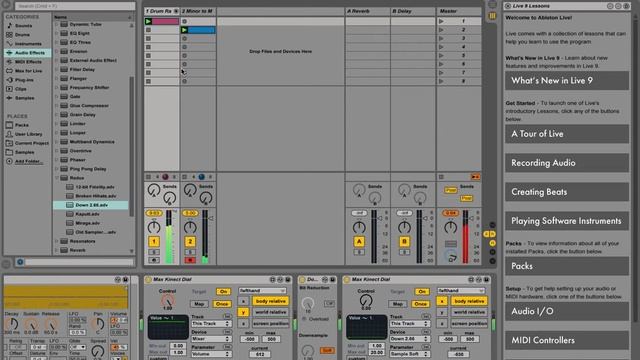The height and width of the screenshot is (360, 640).
Task: Select Samples category in browser
Action: point(24,98)
